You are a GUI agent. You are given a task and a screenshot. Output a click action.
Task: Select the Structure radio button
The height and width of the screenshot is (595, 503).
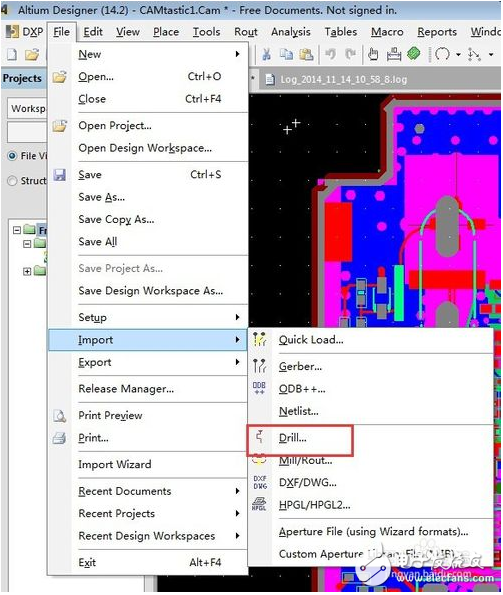(x=13, y=181)
